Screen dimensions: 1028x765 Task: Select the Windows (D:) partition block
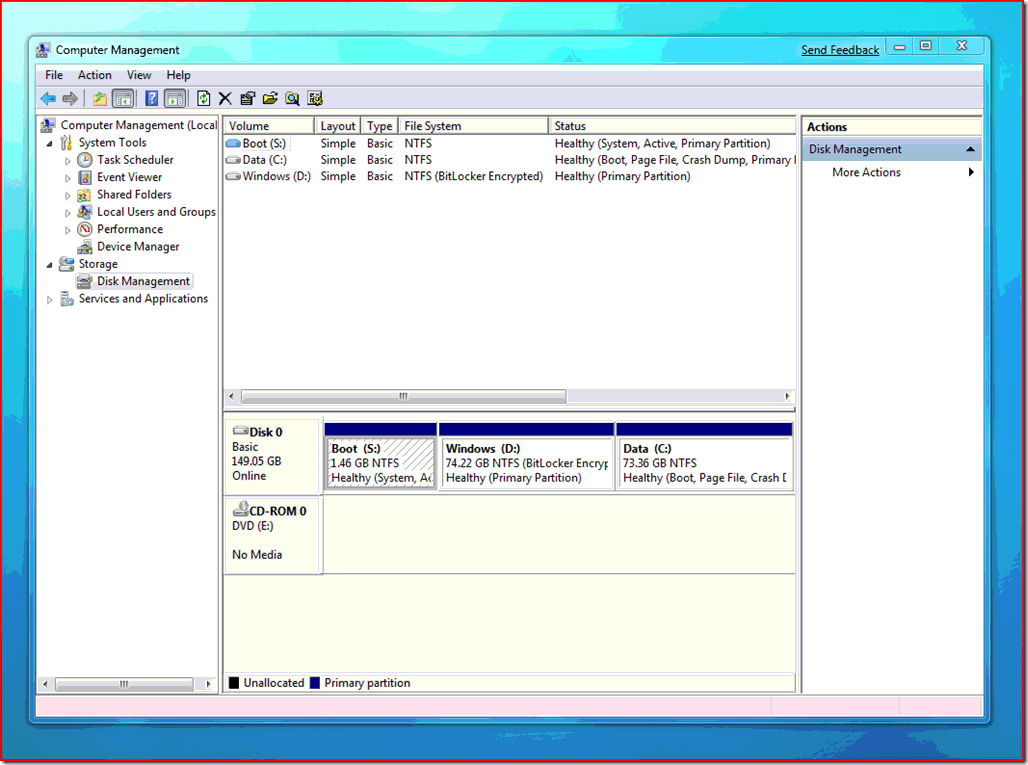(x=526, y=457)
